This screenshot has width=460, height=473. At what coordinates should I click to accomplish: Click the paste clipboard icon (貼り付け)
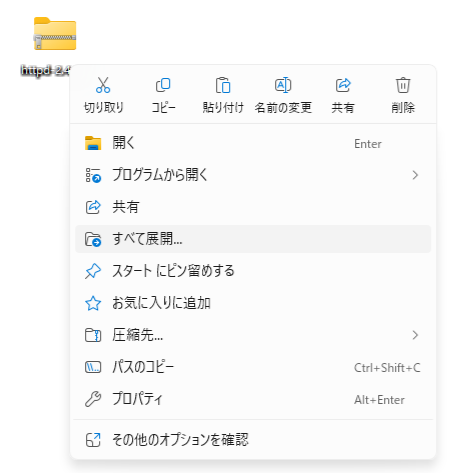223,85
